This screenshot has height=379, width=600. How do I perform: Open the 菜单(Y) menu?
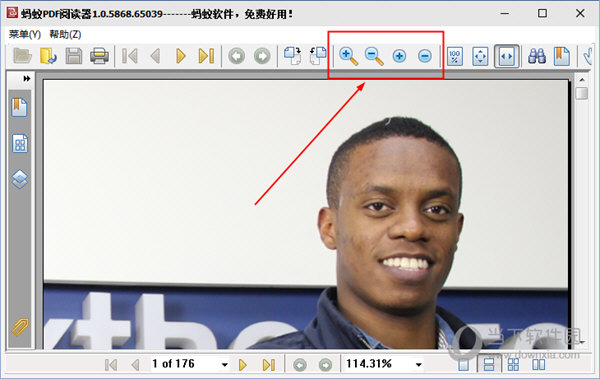pyautogui.click(x=25, y=34)
